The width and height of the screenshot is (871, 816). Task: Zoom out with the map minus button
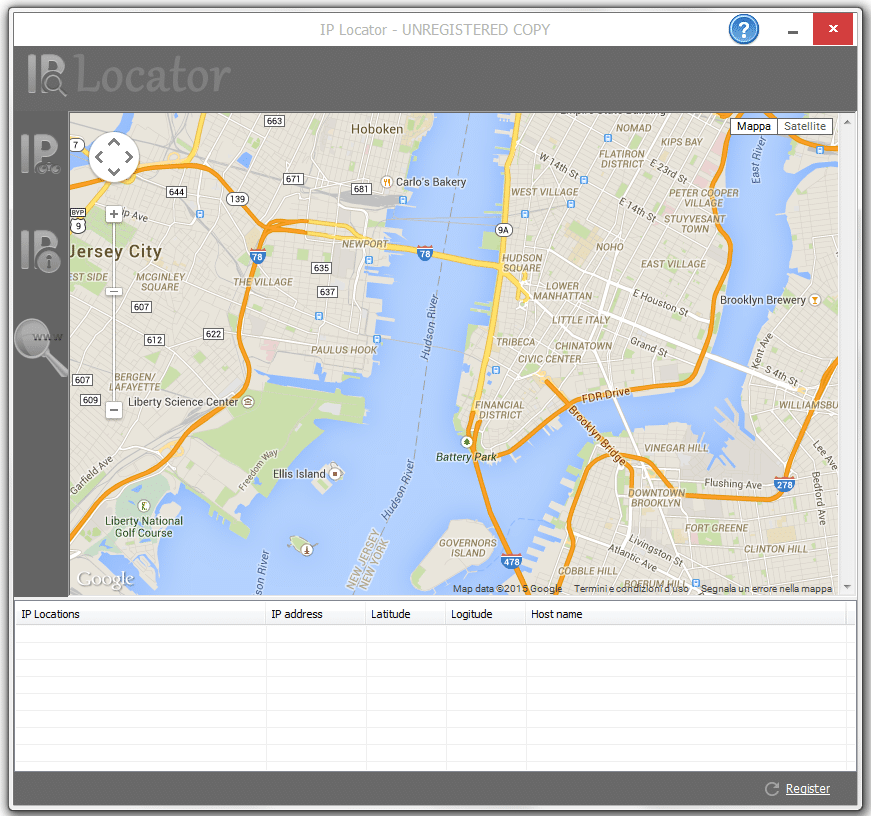point(114,410)
